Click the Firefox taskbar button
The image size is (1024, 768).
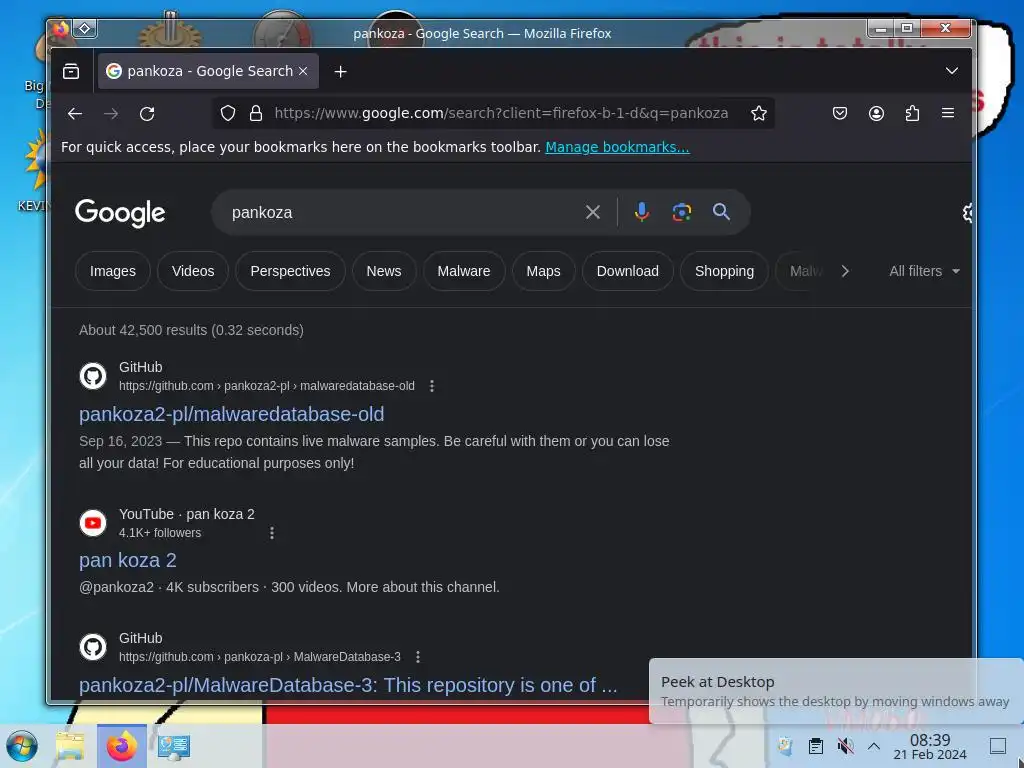click(121, 746)
